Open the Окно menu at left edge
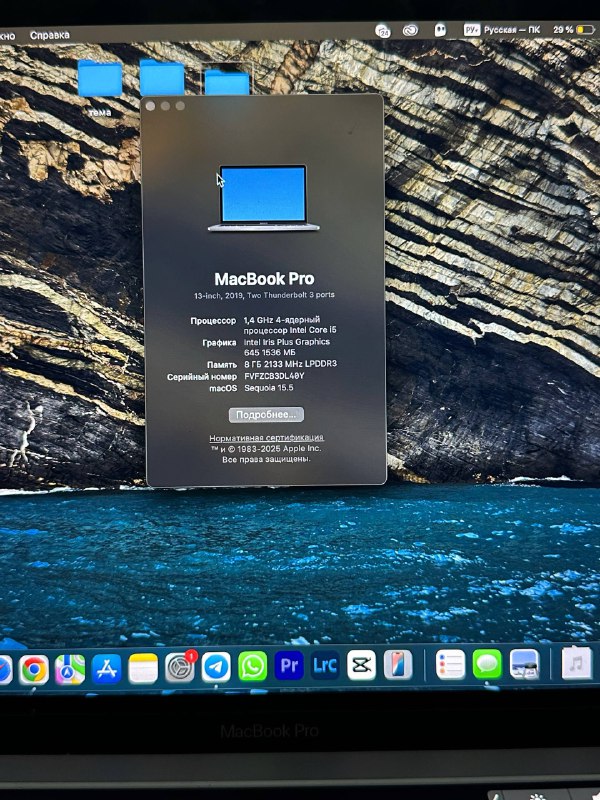The width and height of the screenshot is (600, 800). (x=8, y=36)
